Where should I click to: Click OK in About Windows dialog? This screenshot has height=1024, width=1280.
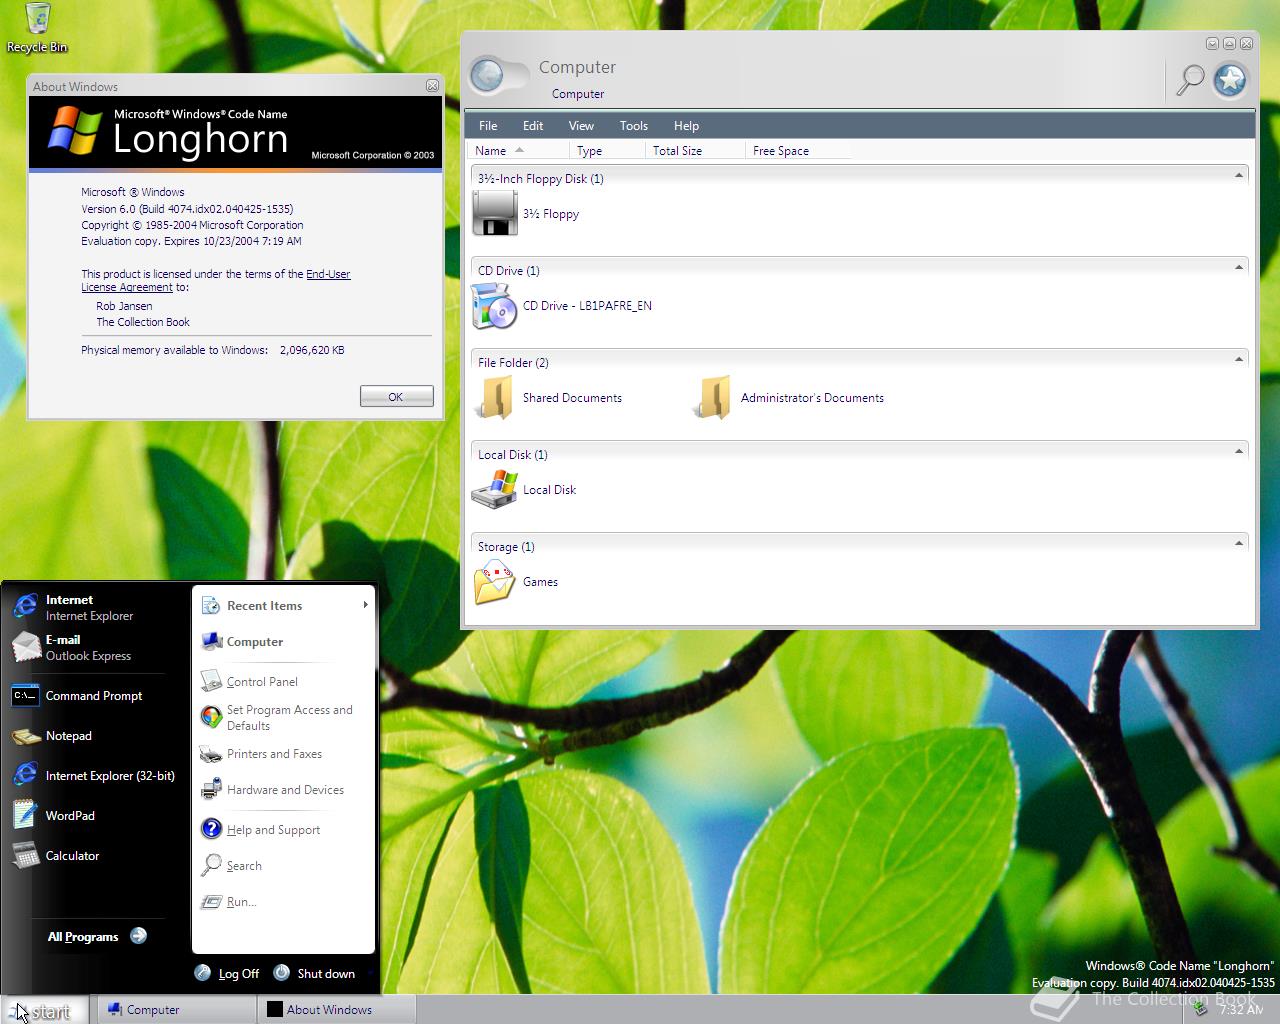point(396,397)
